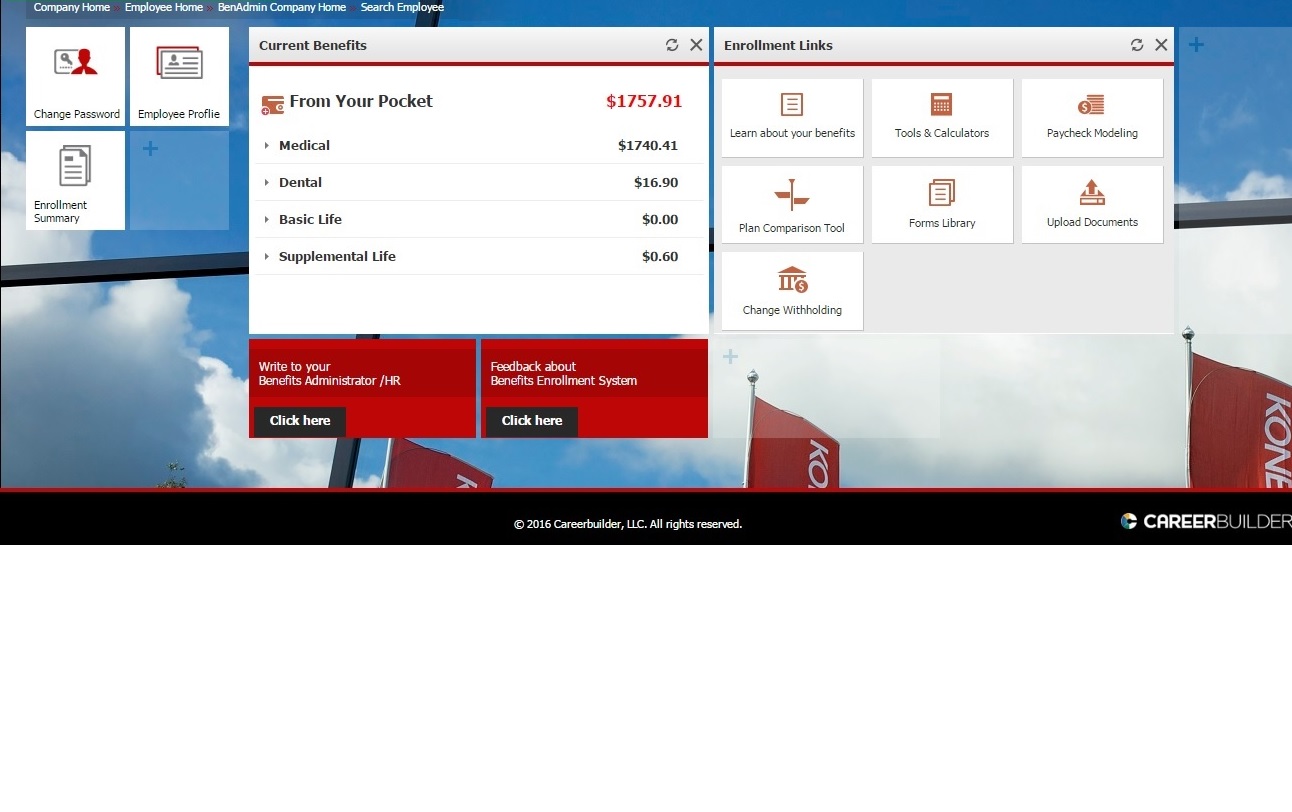This screenshot has height=812, width=1292.
Task: Open Upload Documents
Action: pos(1092,205)
